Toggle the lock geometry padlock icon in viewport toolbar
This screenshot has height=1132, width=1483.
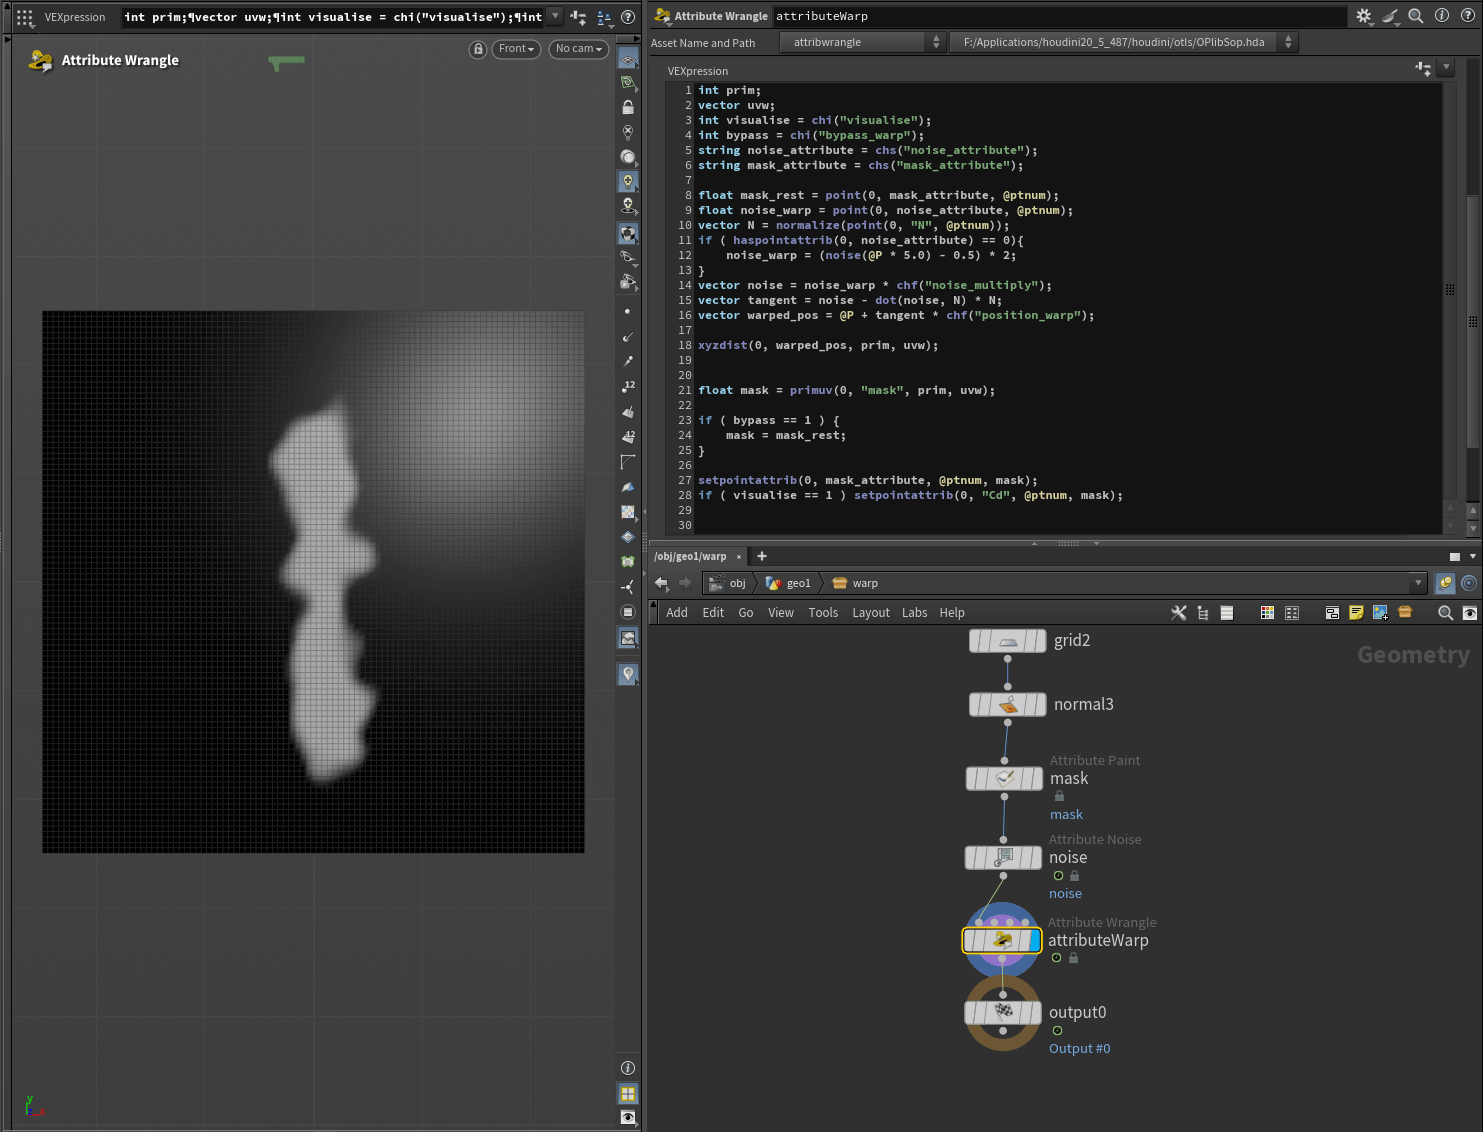pyautogui.click(x=628, y=107)
